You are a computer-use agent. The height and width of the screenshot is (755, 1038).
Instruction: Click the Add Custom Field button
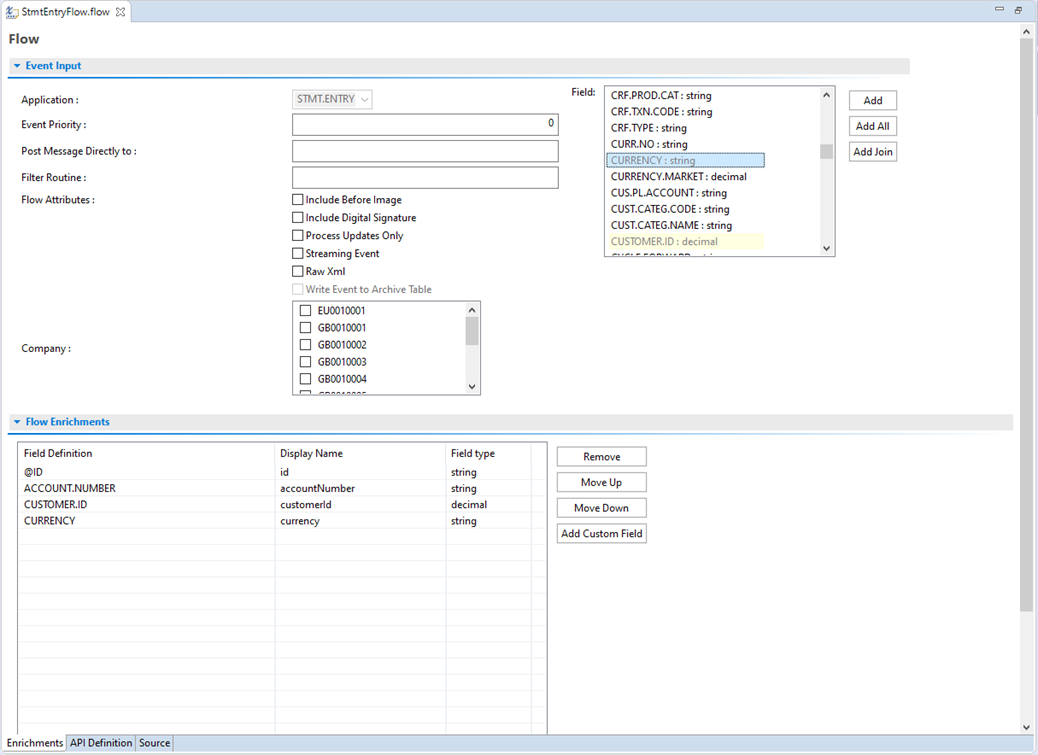coord(601,534)
